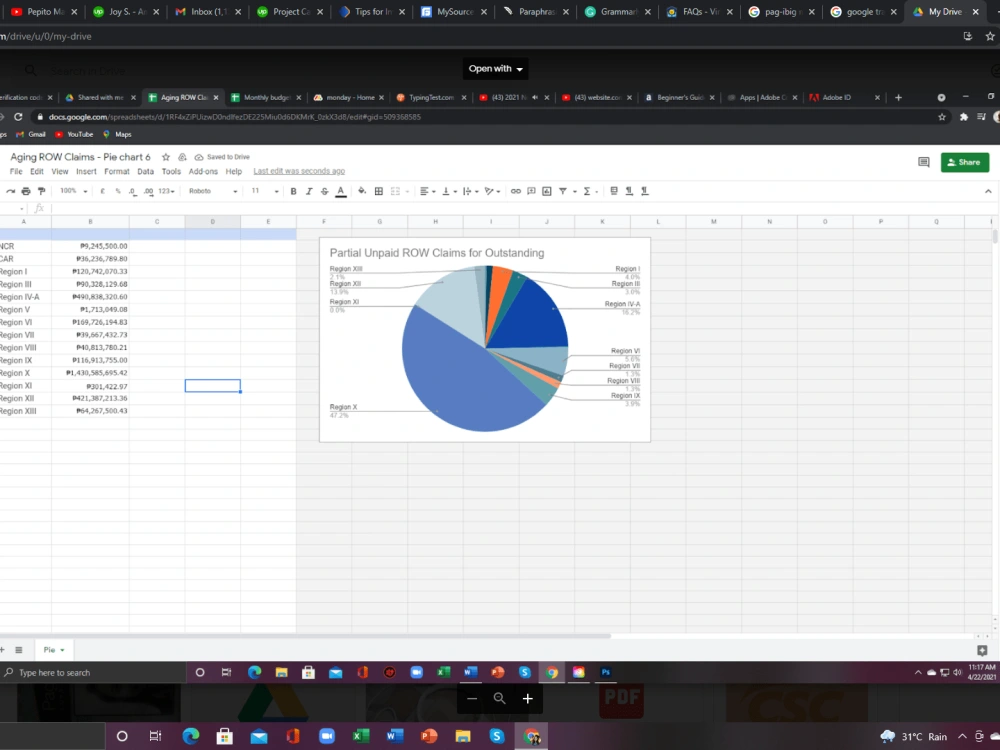Toggle strikethrough formatting

point(325,191)
